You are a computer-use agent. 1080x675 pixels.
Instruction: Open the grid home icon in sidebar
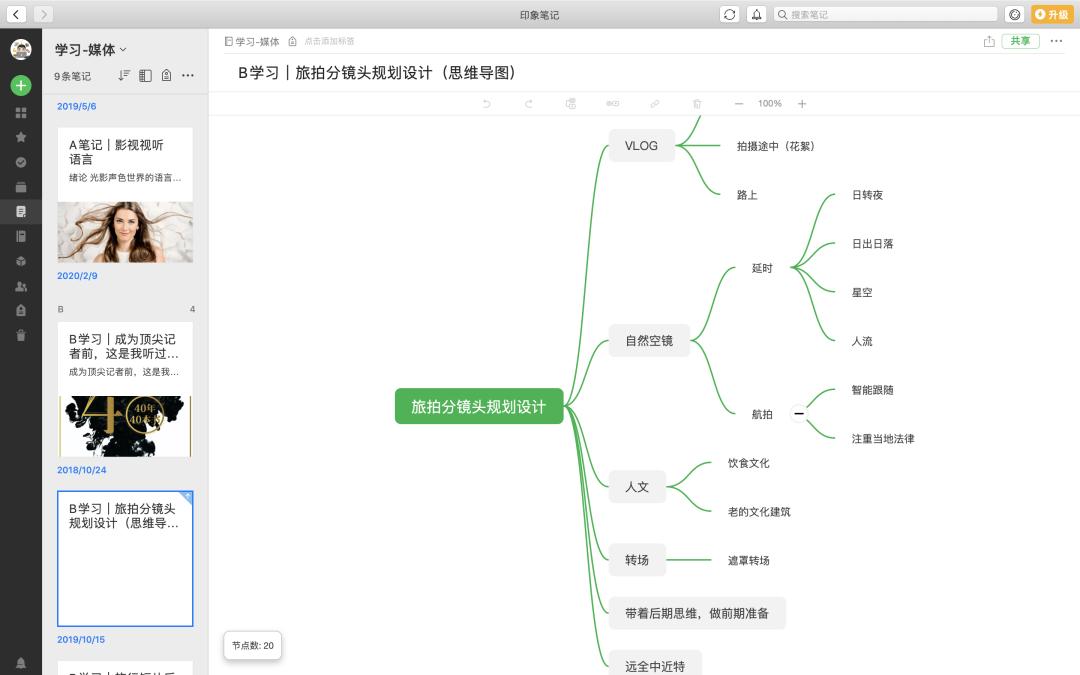point(21,112)
